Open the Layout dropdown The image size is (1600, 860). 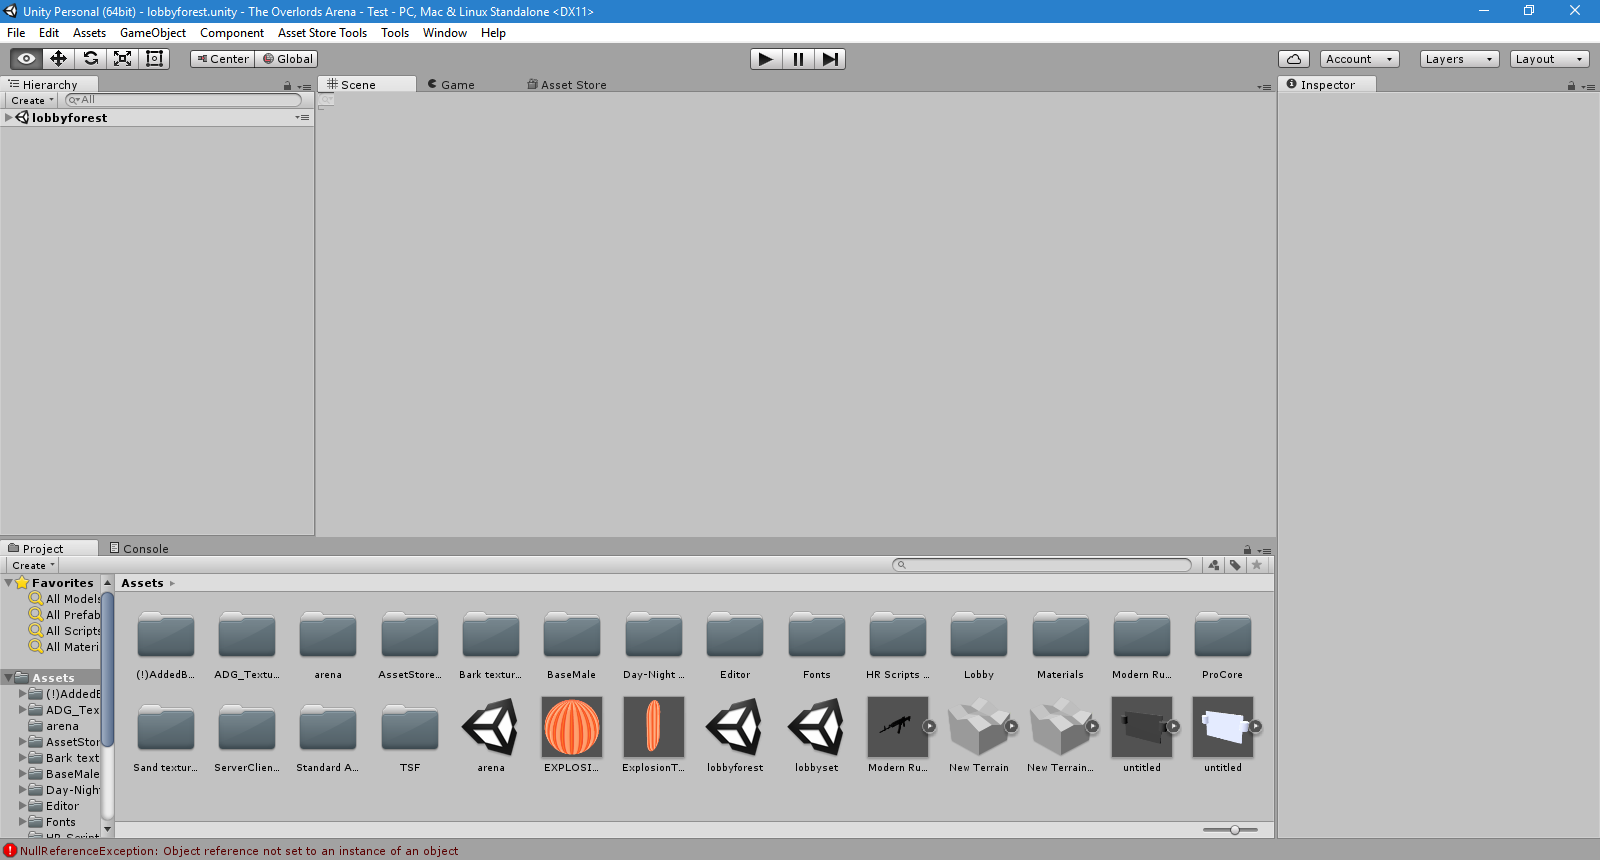pyautogui.click(x=1550, y=59)
